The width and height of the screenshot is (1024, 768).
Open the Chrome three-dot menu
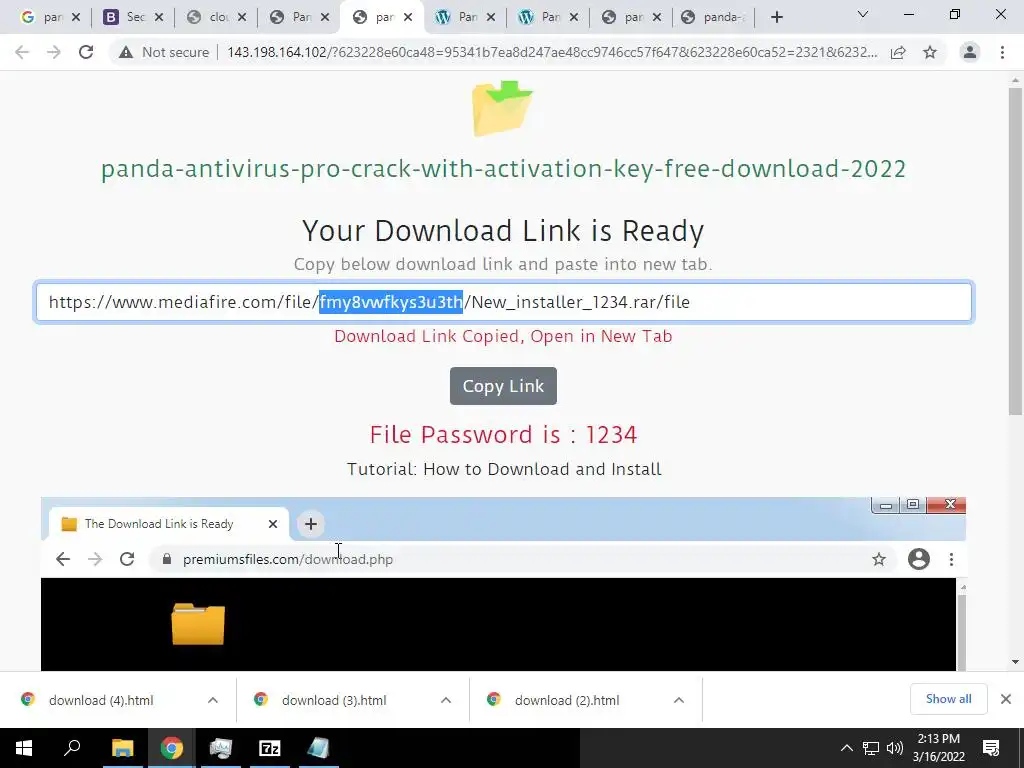[x=1002, y=52]
